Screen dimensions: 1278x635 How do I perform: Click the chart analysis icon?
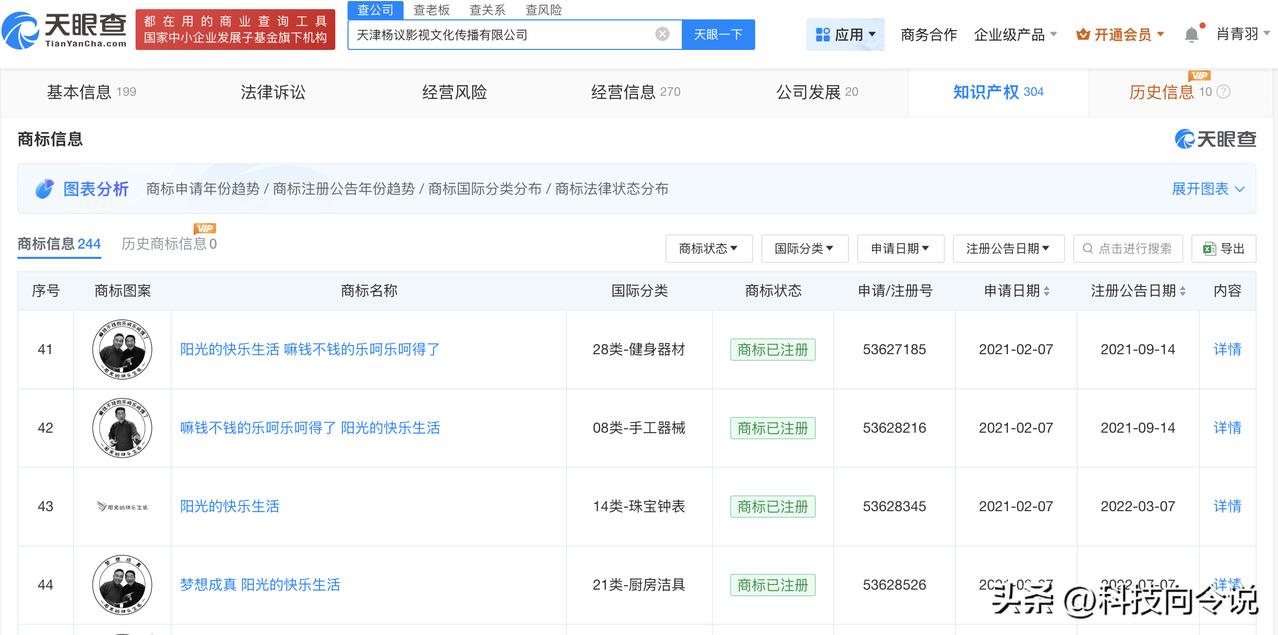pyautogui.click(x=44, y=189)
